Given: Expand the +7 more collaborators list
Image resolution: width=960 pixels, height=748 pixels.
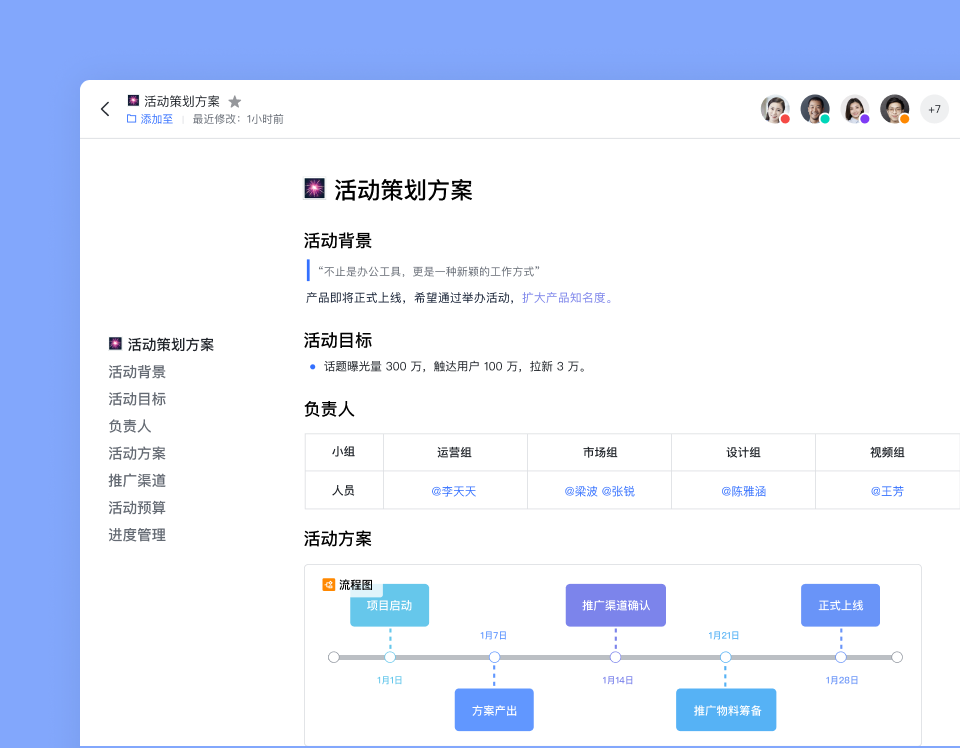Looking at the screenshot, I should click(x=934, y=109).
